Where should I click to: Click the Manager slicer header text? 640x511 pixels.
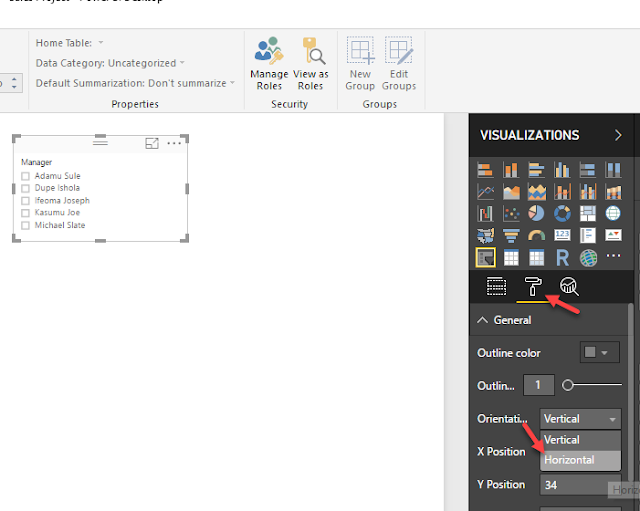(x=37, y=162)
